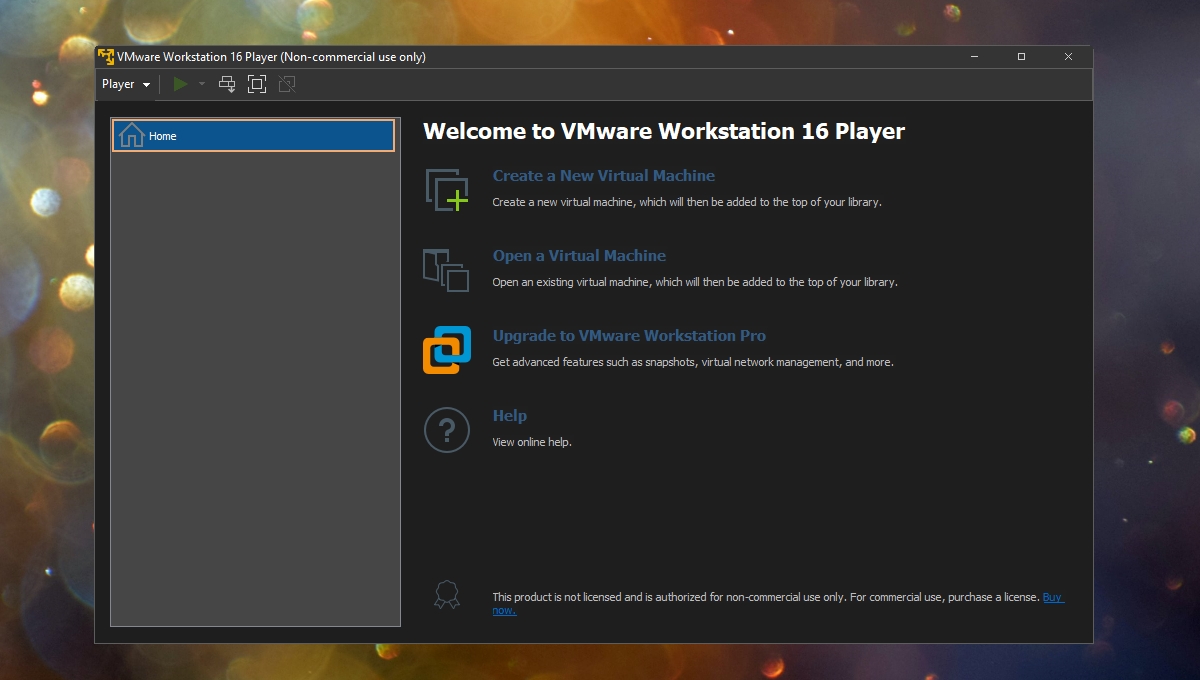
Task: Open the Help link
Action: 510,416
